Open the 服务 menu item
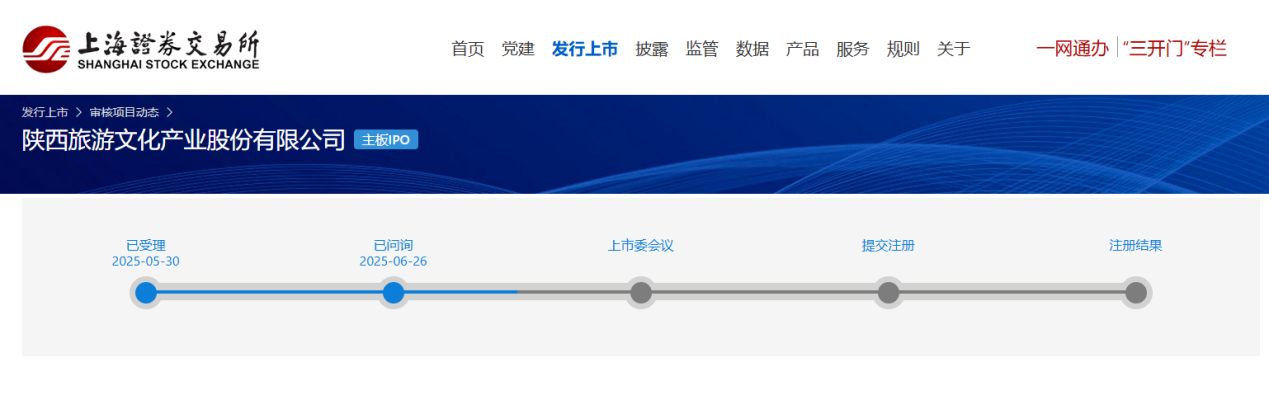 point(853,48)
